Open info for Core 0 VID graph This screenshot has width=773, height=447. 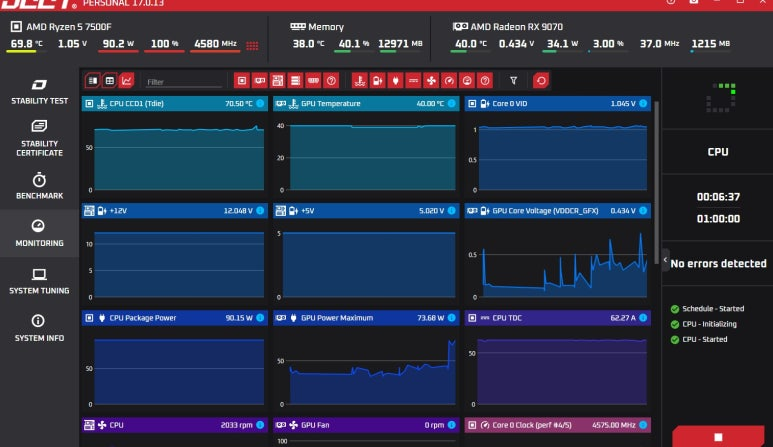pyautogui.click(x=643, y=103)
